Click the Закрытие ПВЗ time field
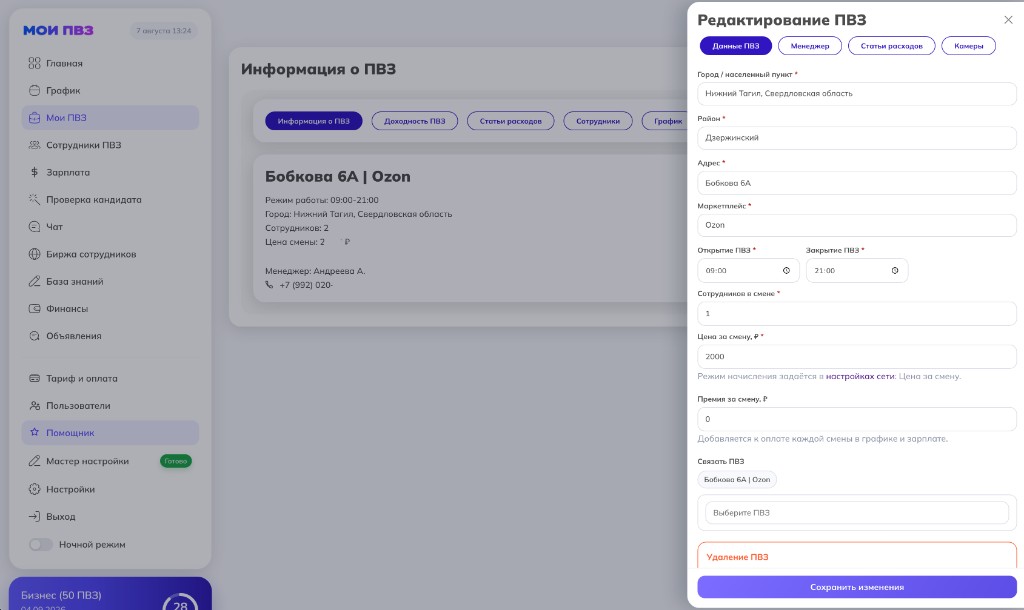The height and width of the screenshot is (610, 1024). (x=857, y=270)
